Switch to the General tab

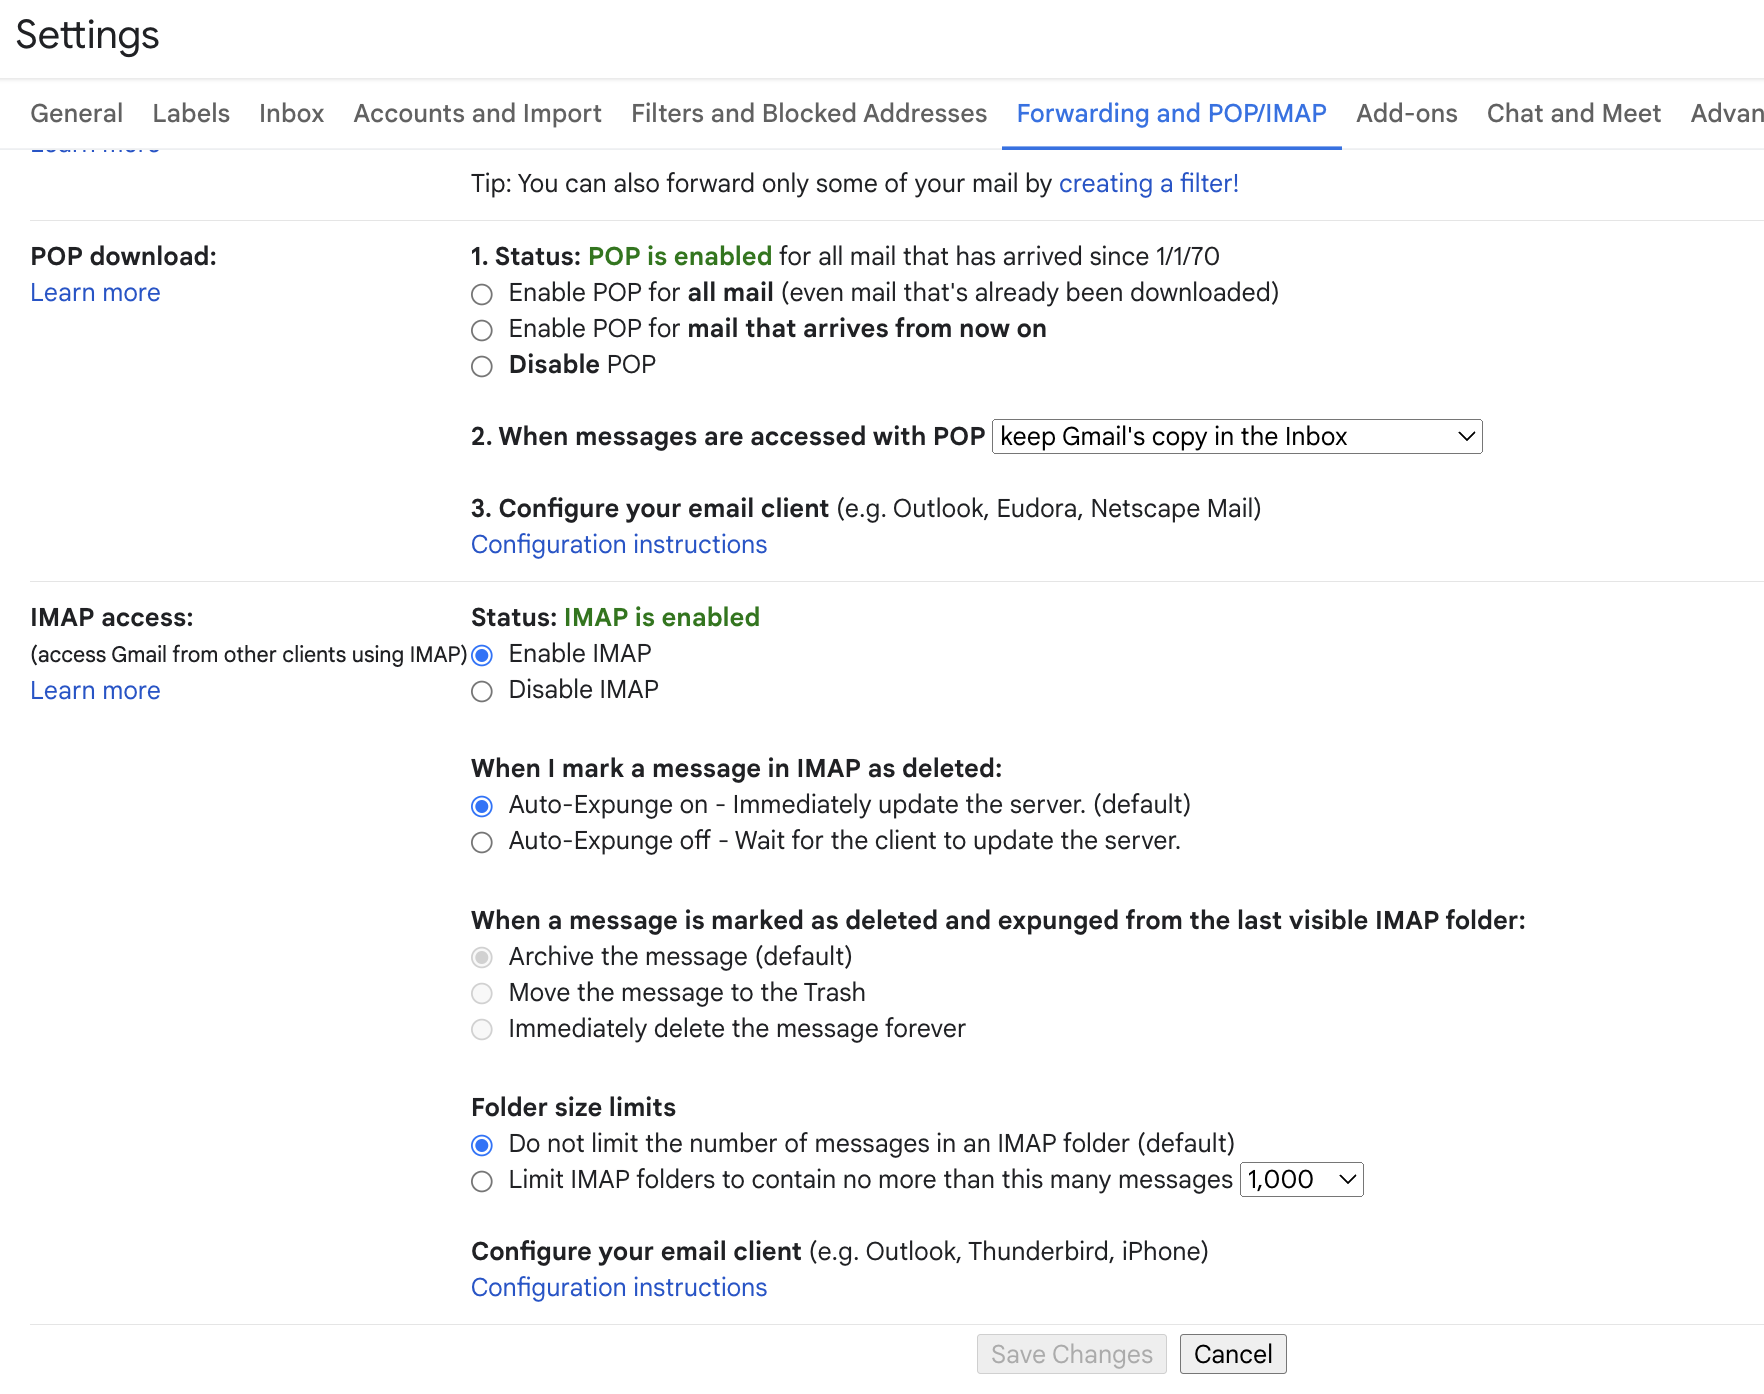point(77,114)
